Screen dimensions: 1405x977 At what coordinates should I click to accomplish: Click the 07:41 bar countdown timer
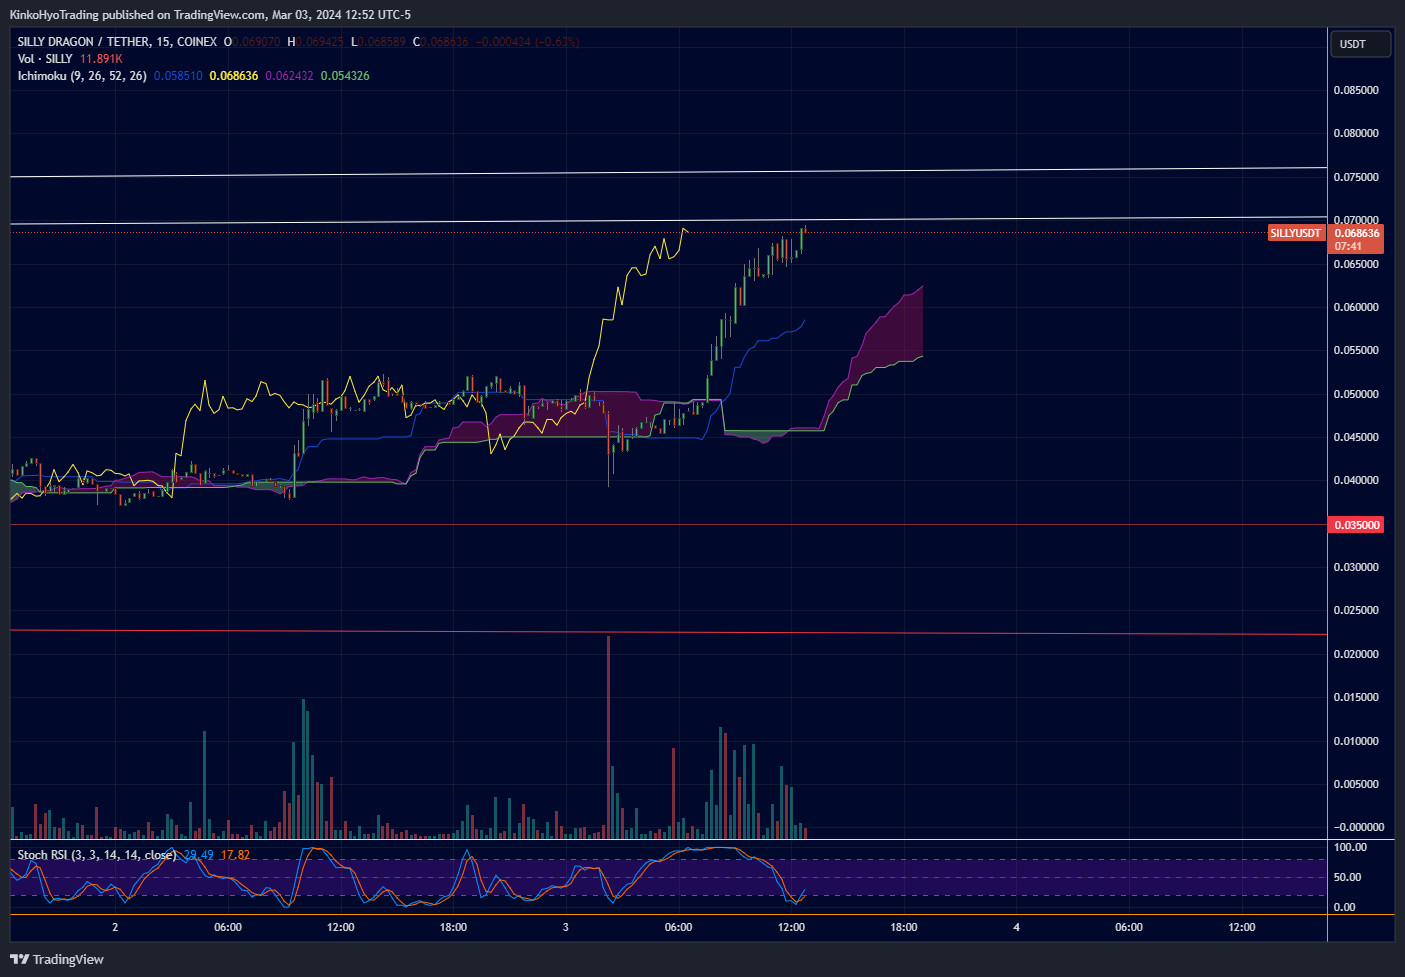pos(1348,246)
